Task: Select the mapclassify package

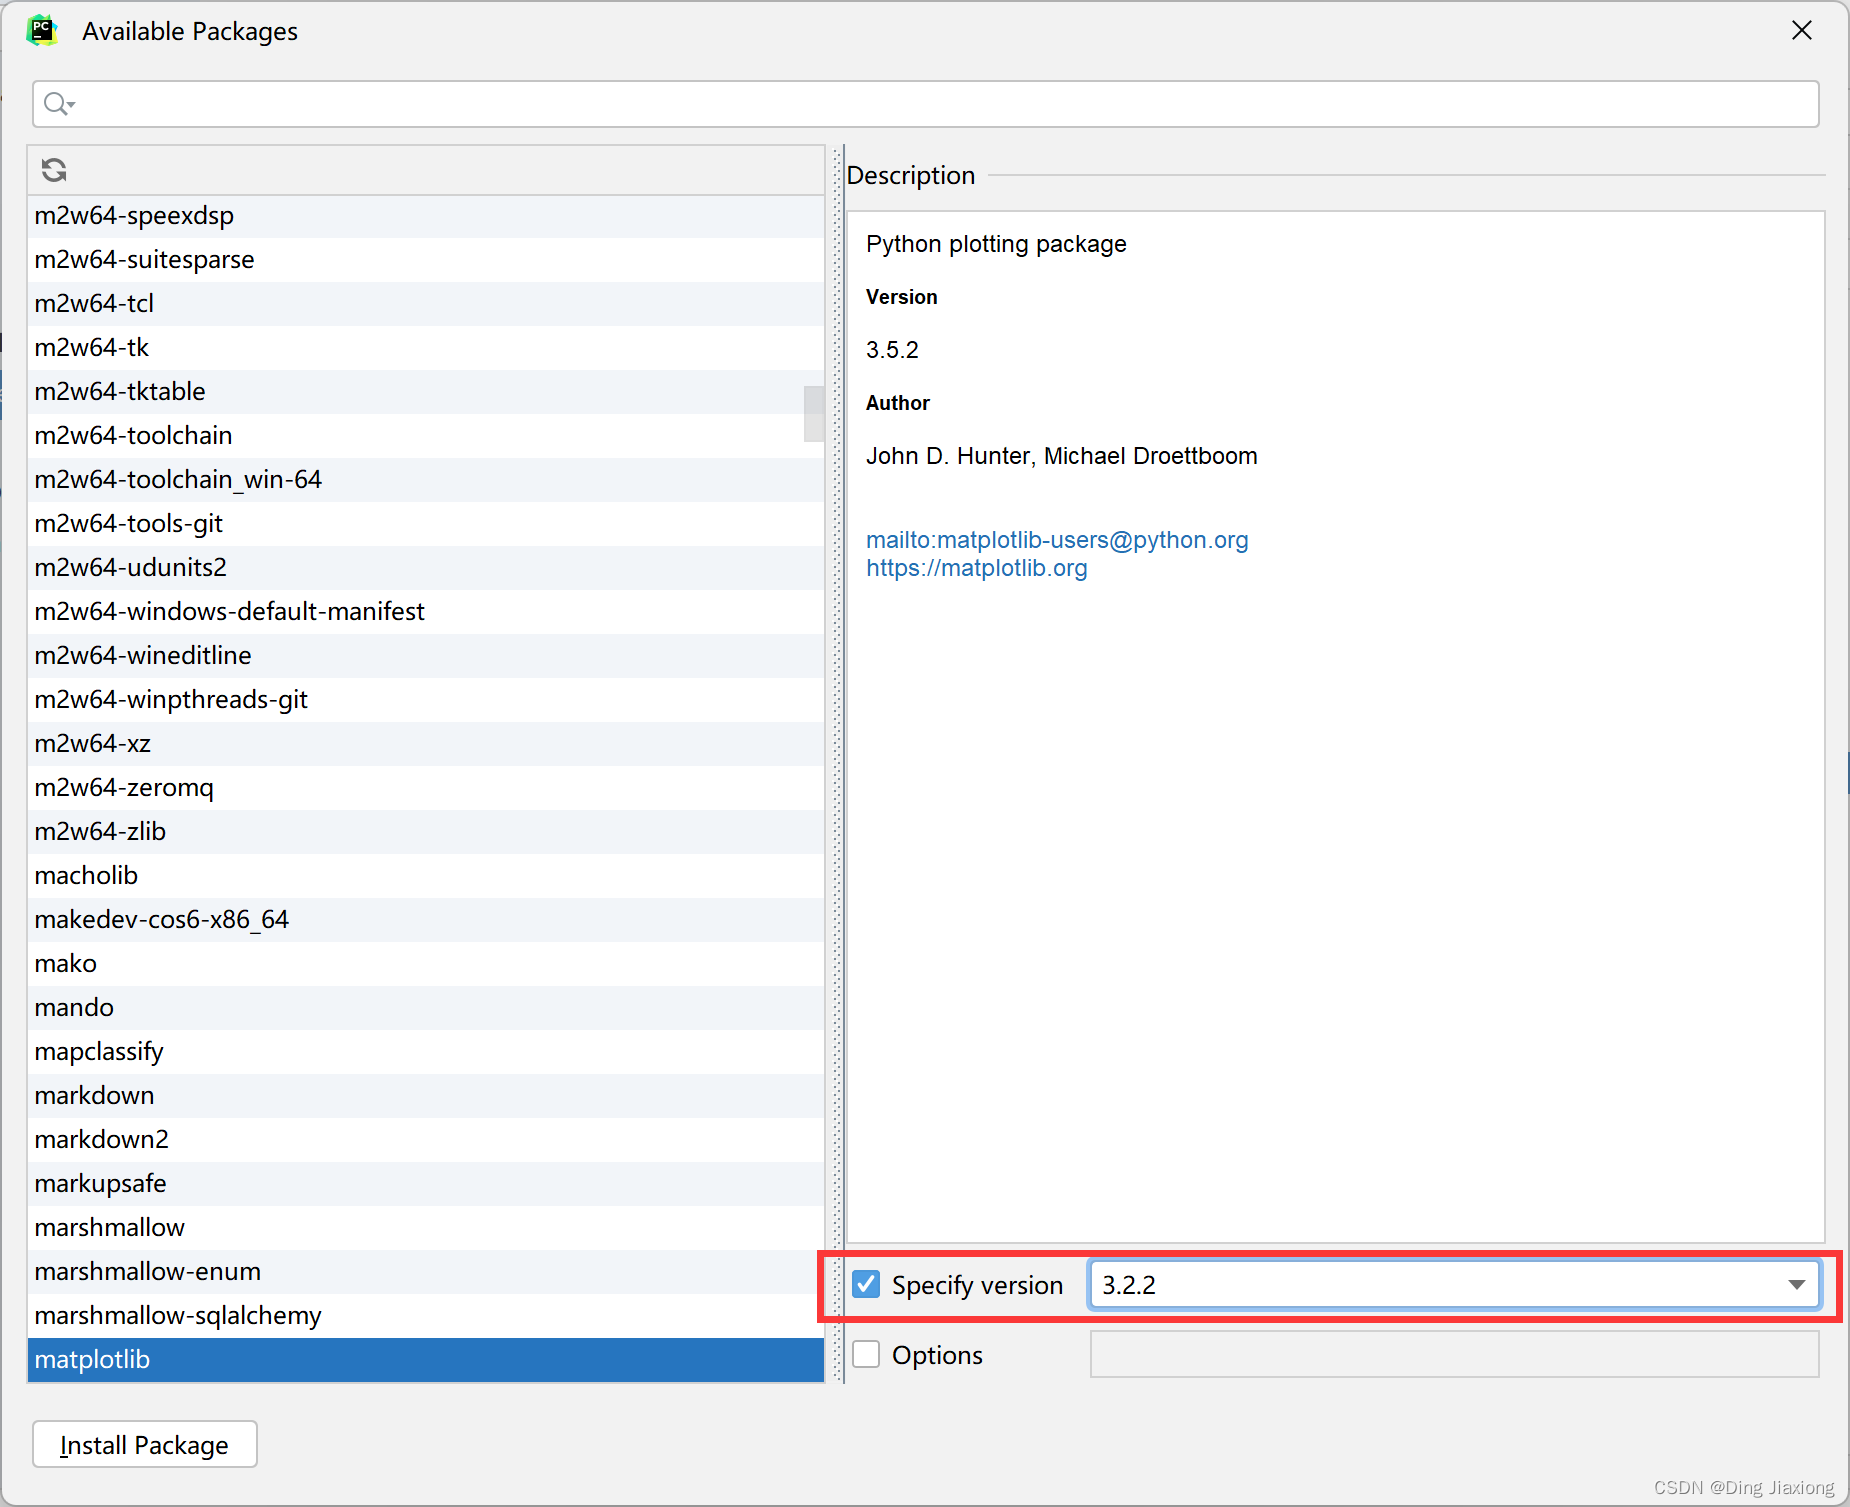Action: [426, 1052]
